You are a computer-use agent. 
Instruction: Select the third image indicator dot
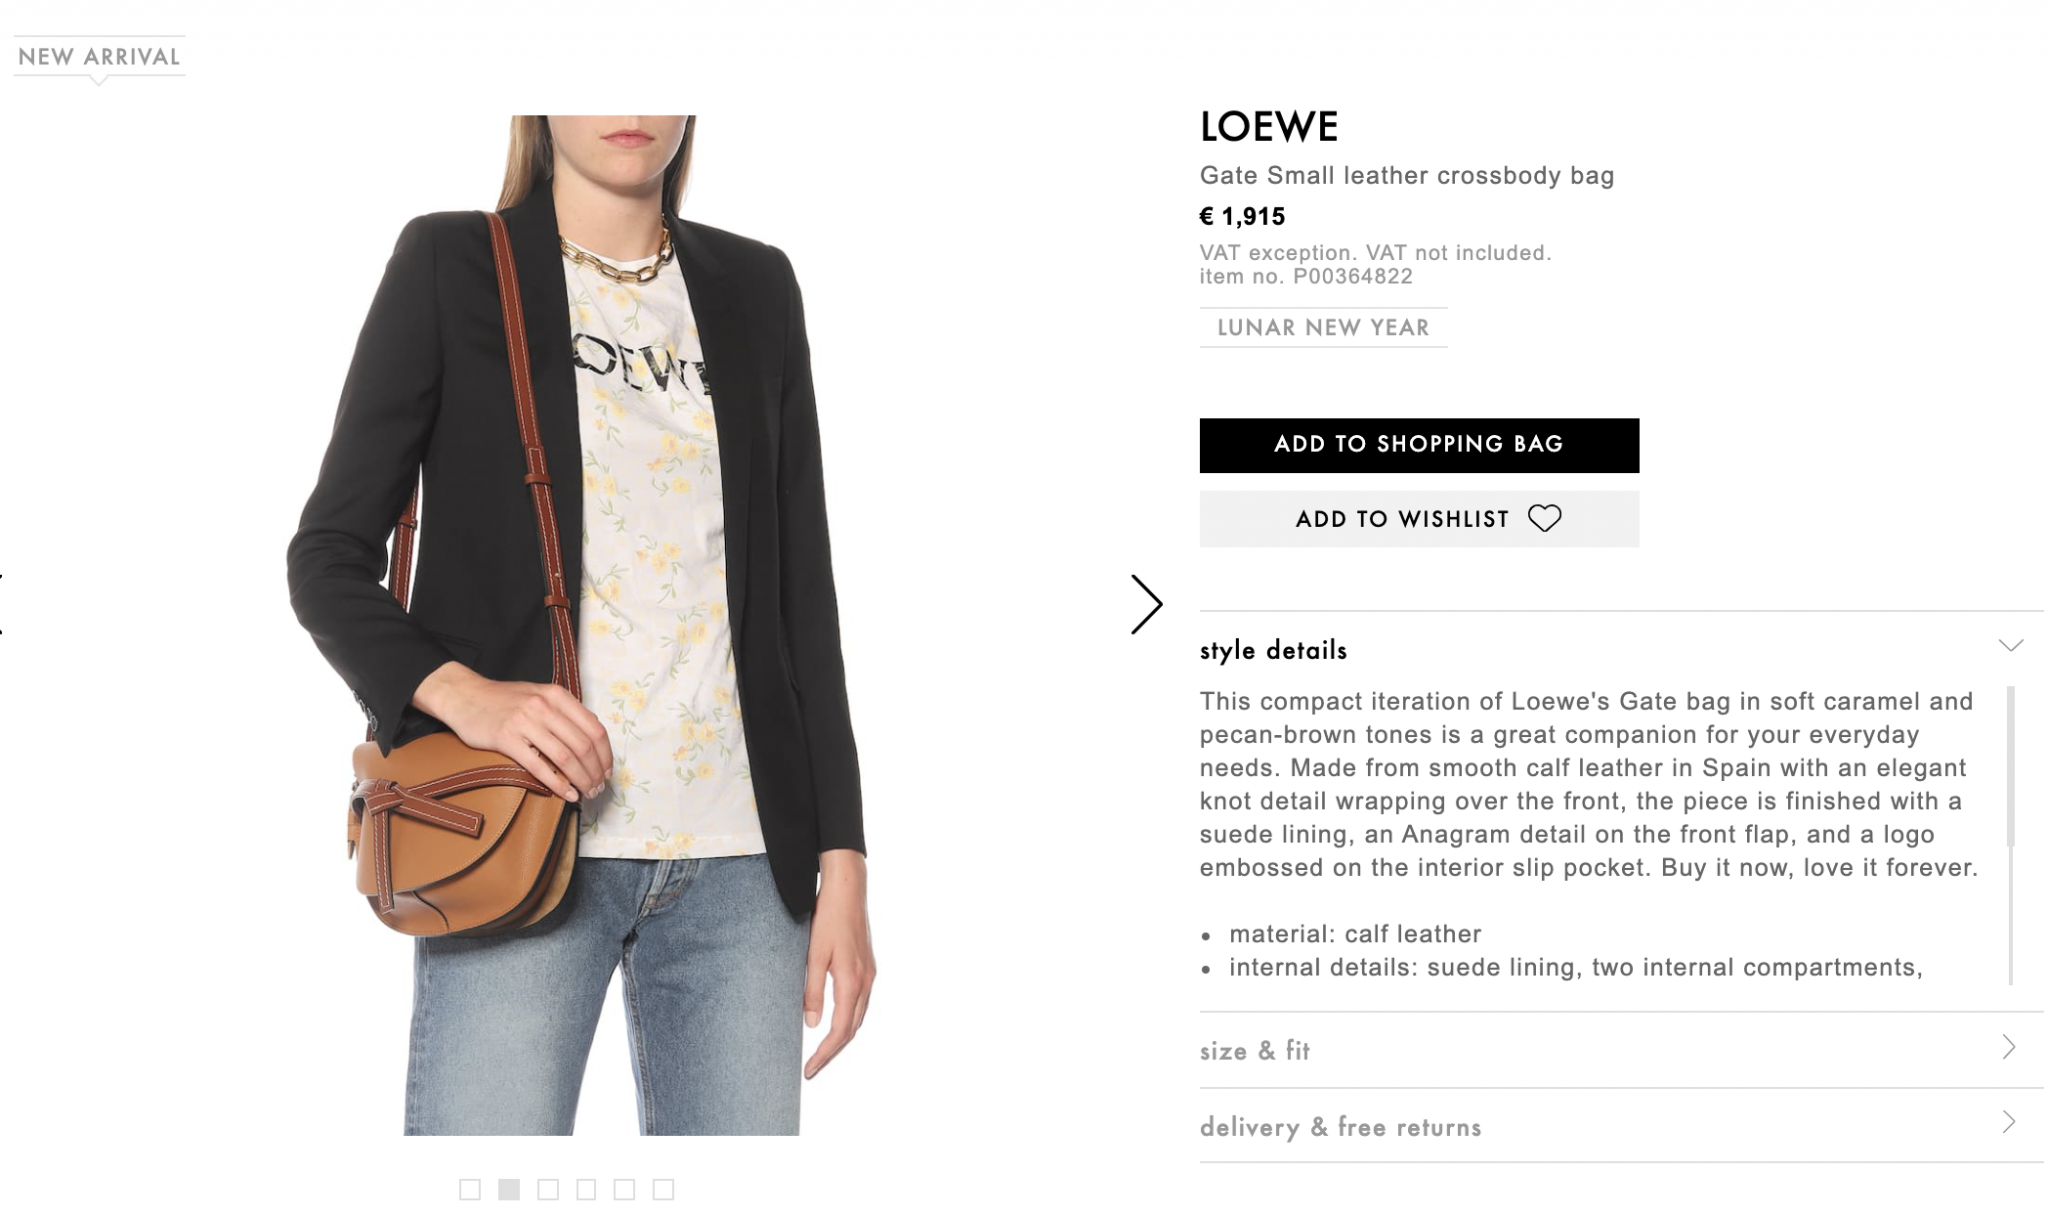[x=547, y=1189]
